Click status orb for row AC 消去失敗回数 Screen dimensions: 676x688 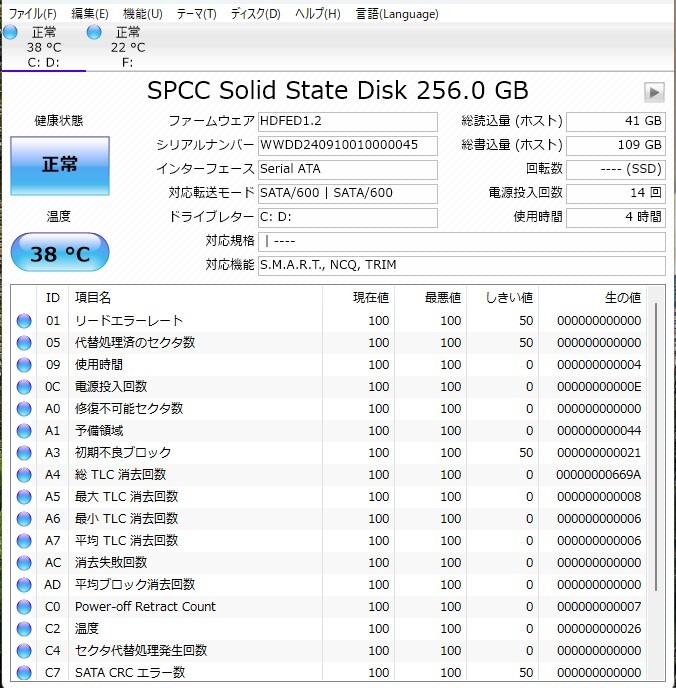(x=24, y=563)
